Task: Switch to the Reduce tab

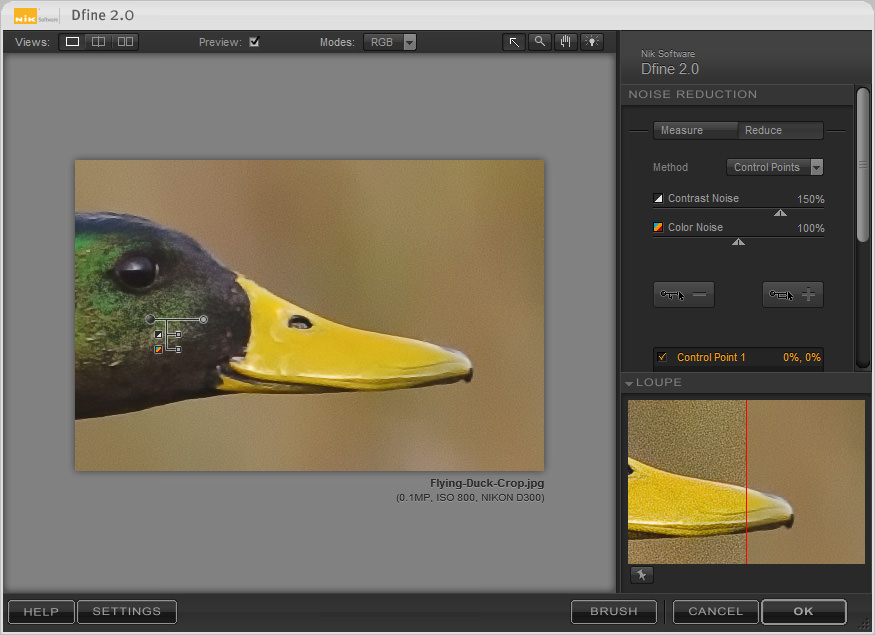Action: 781,130
